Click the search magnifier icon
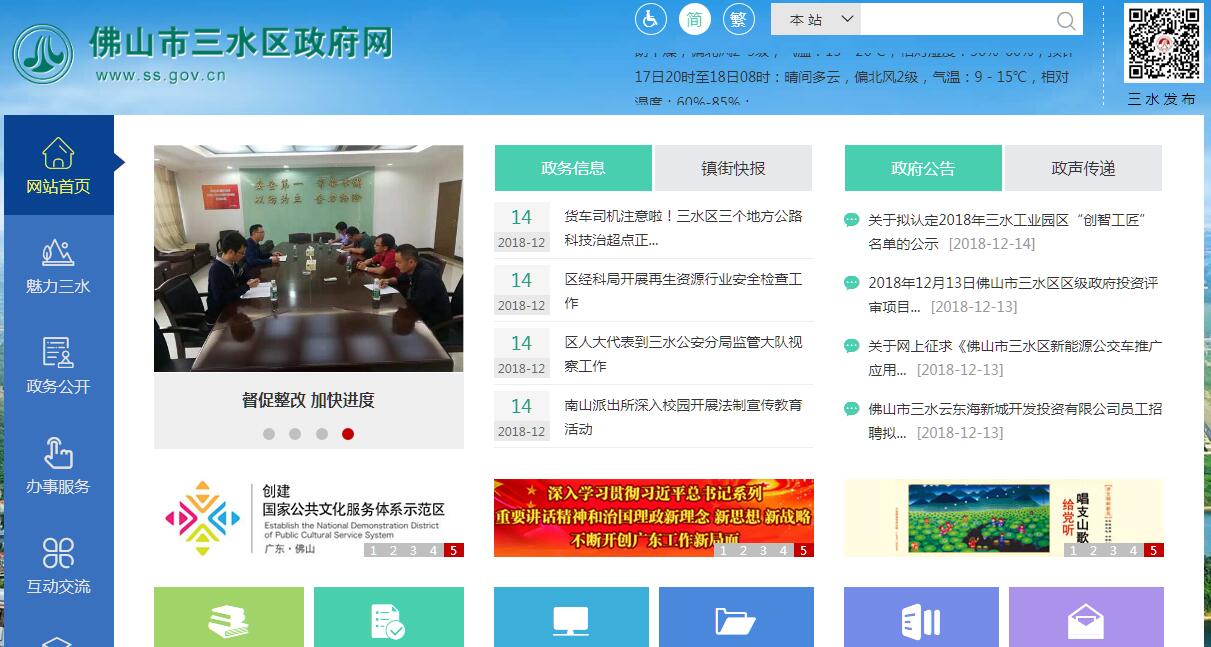This screenshot has width=1211, height=647. tap(1067, 20)
